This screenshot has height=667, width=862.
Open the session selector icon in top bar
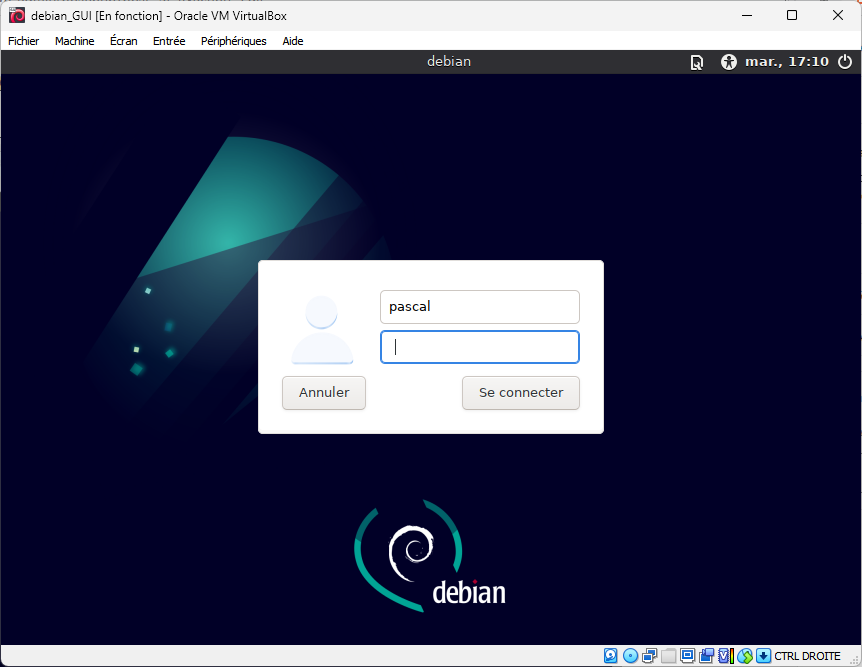[697, 62]
